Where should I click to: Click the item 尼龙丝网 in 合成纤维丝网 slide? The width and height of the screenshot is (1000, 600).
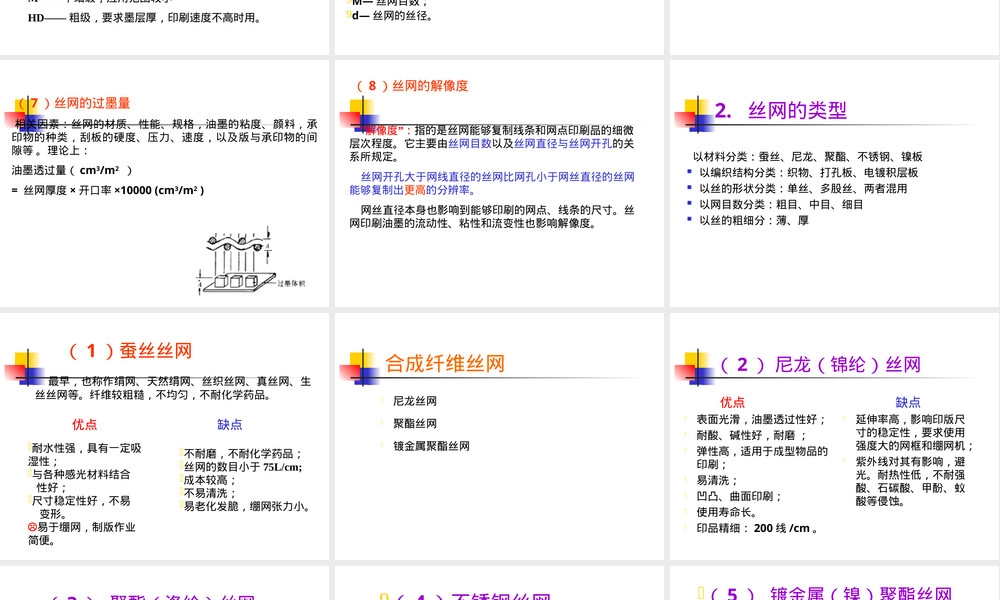[415, 401]
